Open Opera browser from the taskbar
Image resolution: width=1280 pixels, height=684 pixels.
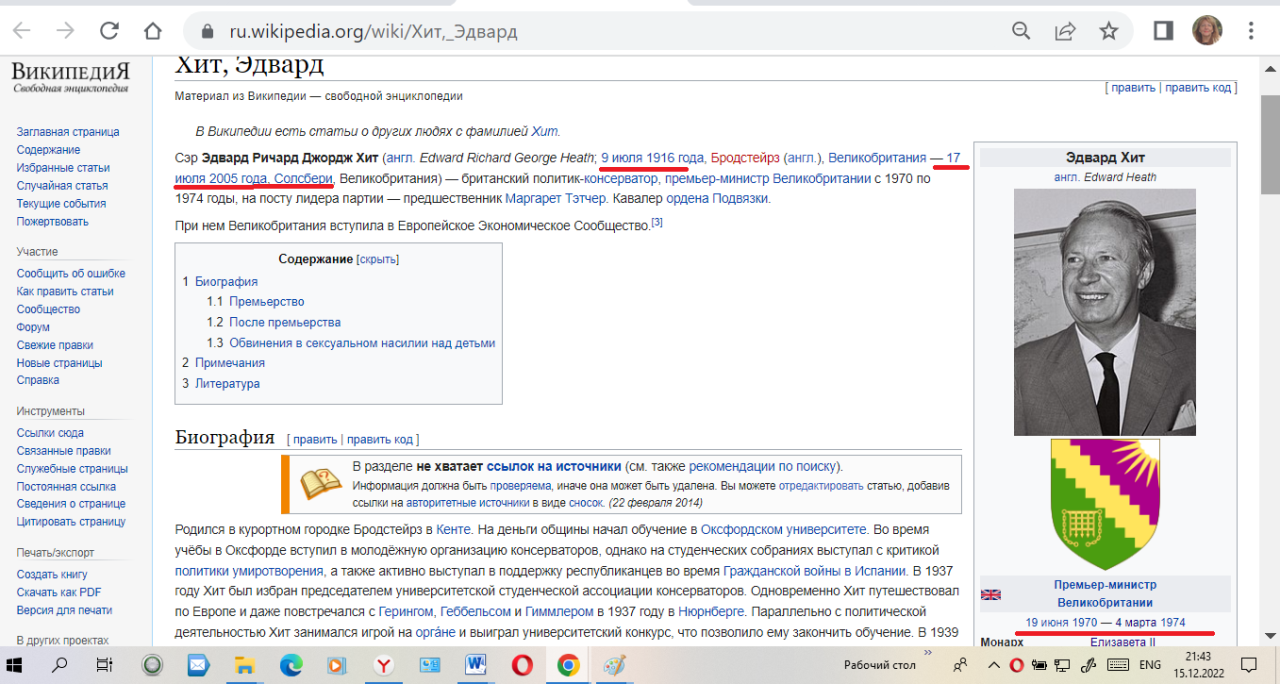tap(522, 664)
